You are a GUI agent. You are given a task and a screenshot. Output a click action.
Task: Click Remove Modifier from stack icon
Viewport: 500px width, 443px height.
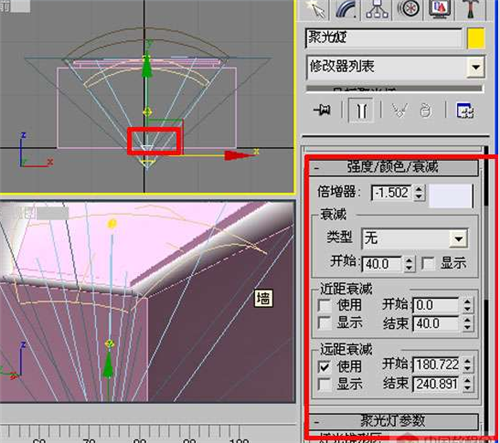point(425,110)
